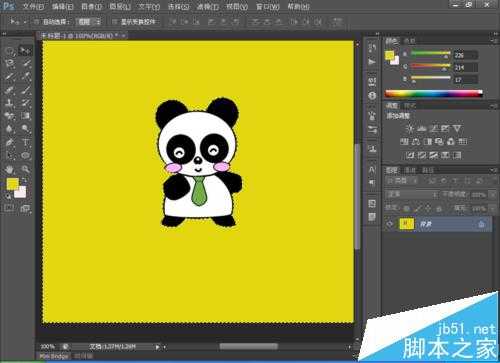The height and width of the screenshot is (363, 500).
Task: Select the Lasso tool
Action: tap(9, 63)
